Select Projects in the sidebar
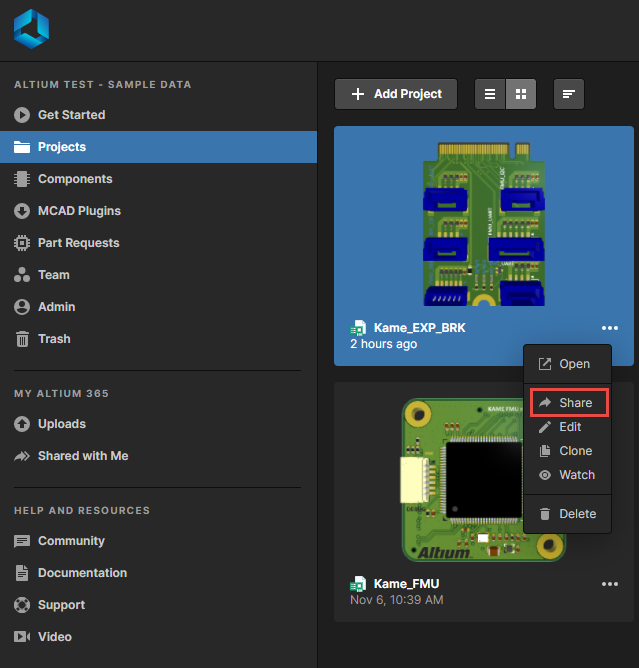This screenshot has height=668, width=639. point(158,147)
